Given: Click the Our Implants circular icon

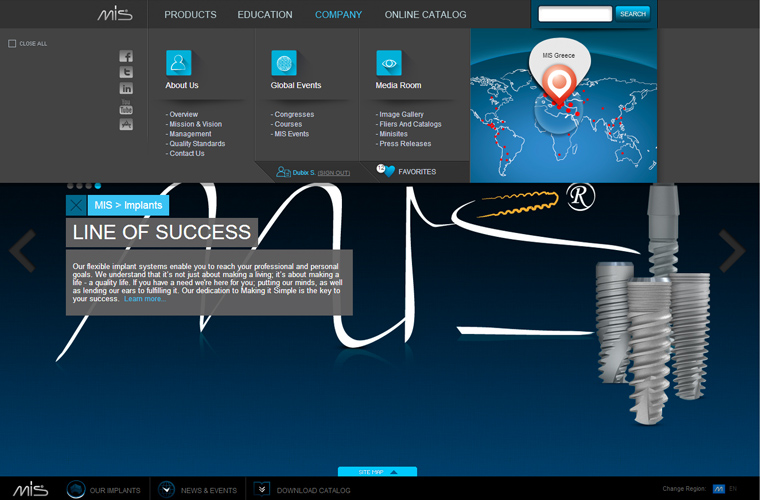Looking at the screenshot, I should [x=76, y=489].
